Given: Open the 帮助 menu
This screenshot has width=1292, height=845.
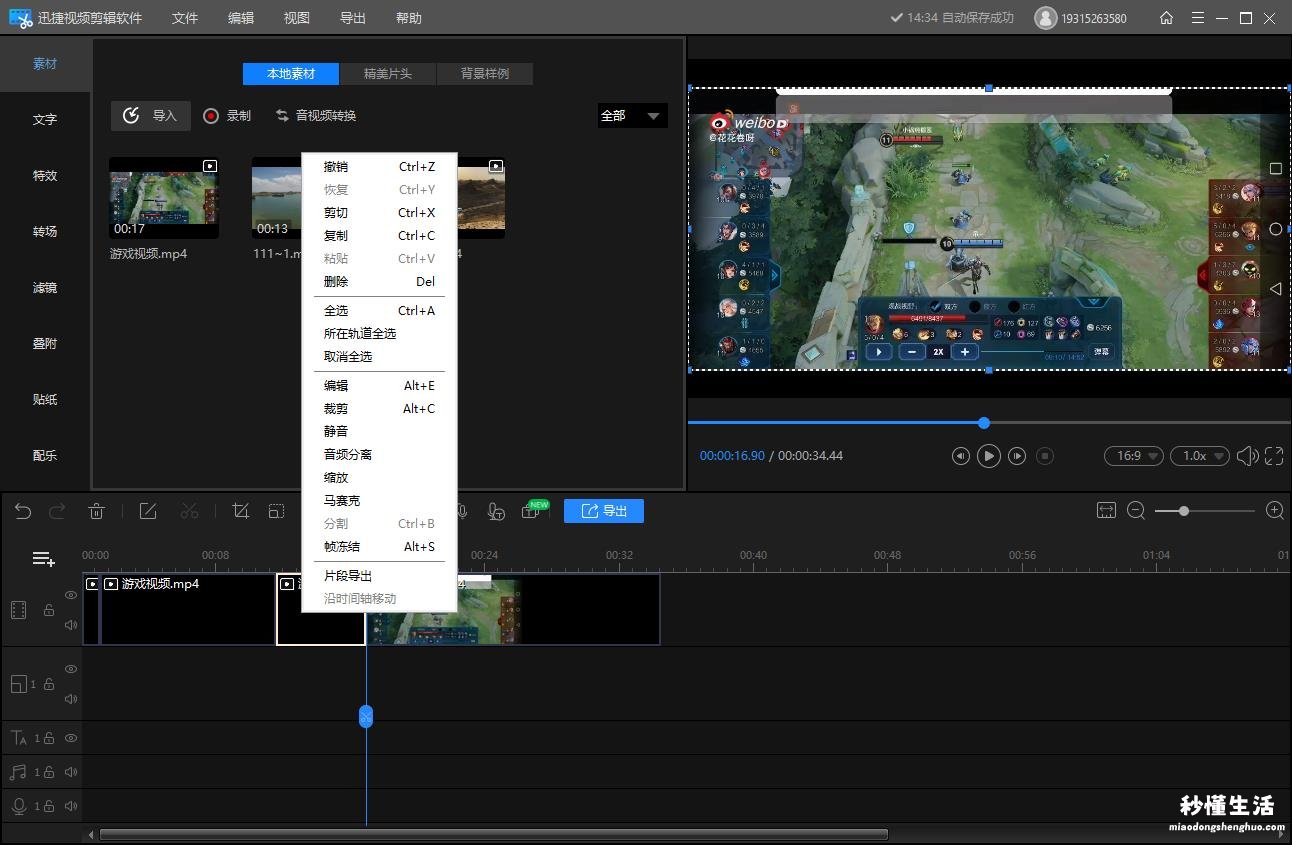Looking at the screenshot, I should 409,18.
